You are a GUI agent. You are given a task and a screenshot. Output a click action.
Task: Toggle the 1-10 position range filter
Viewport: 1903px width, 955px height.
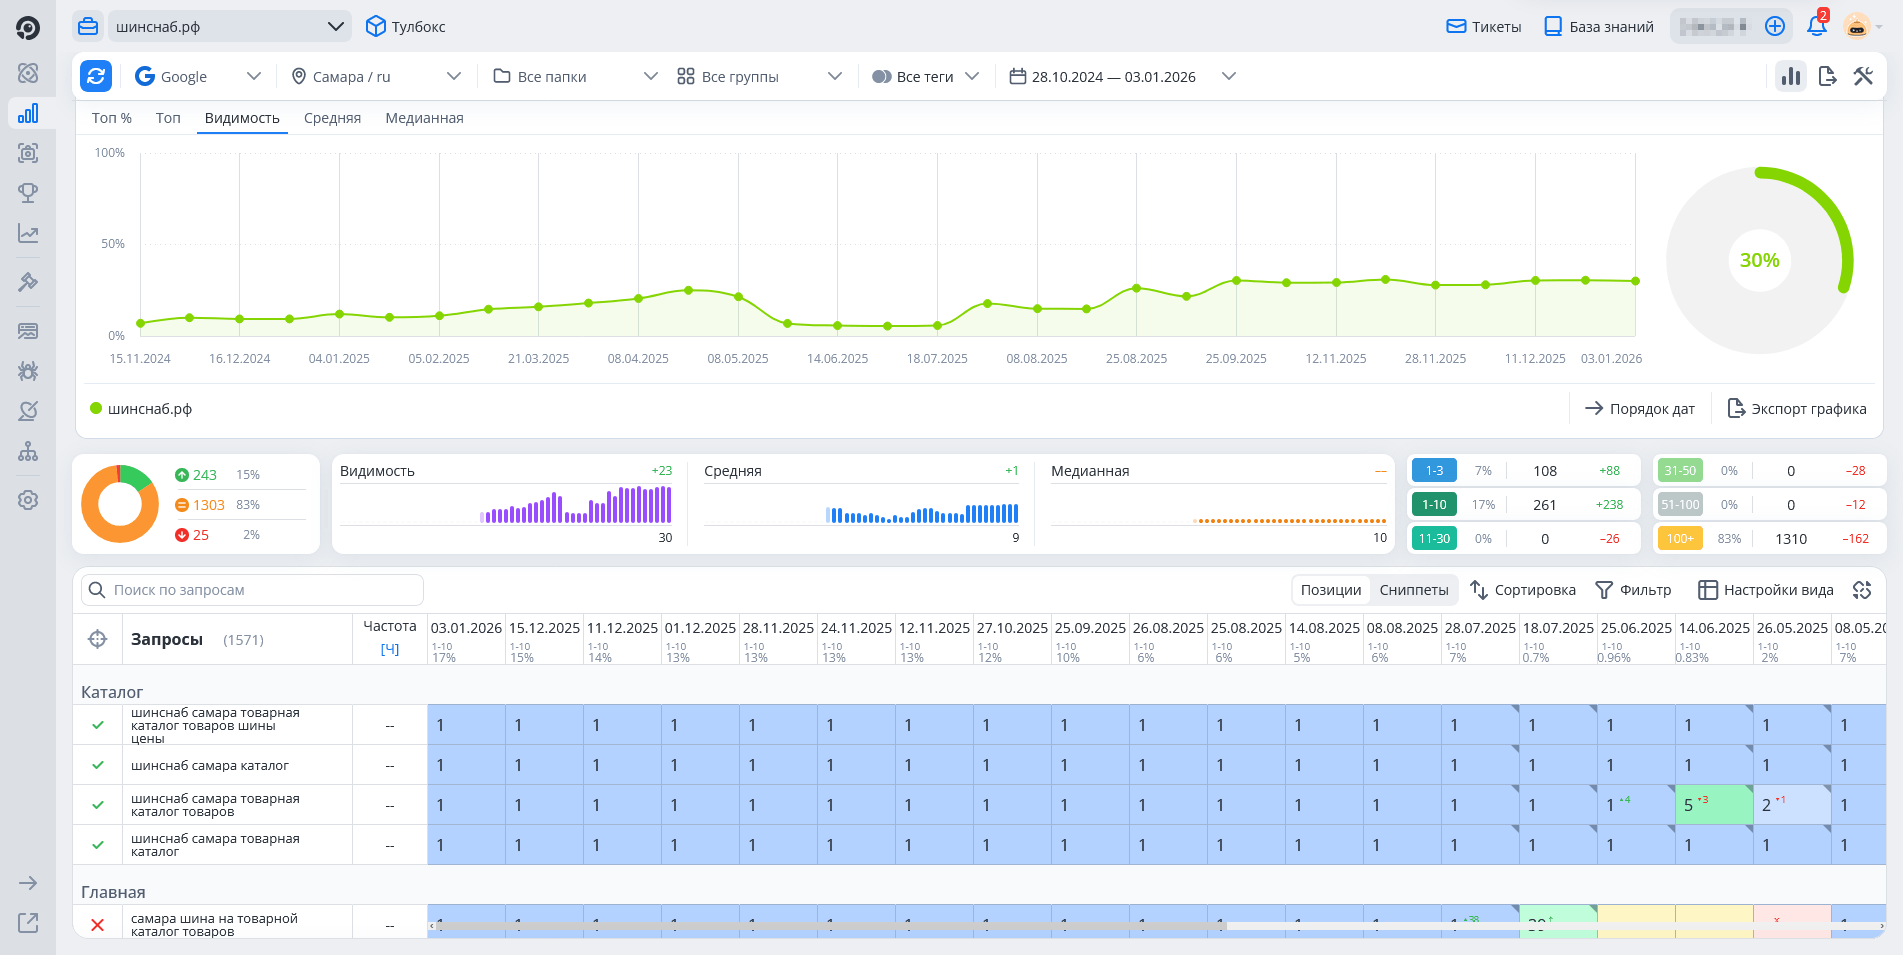point(1434,505)
